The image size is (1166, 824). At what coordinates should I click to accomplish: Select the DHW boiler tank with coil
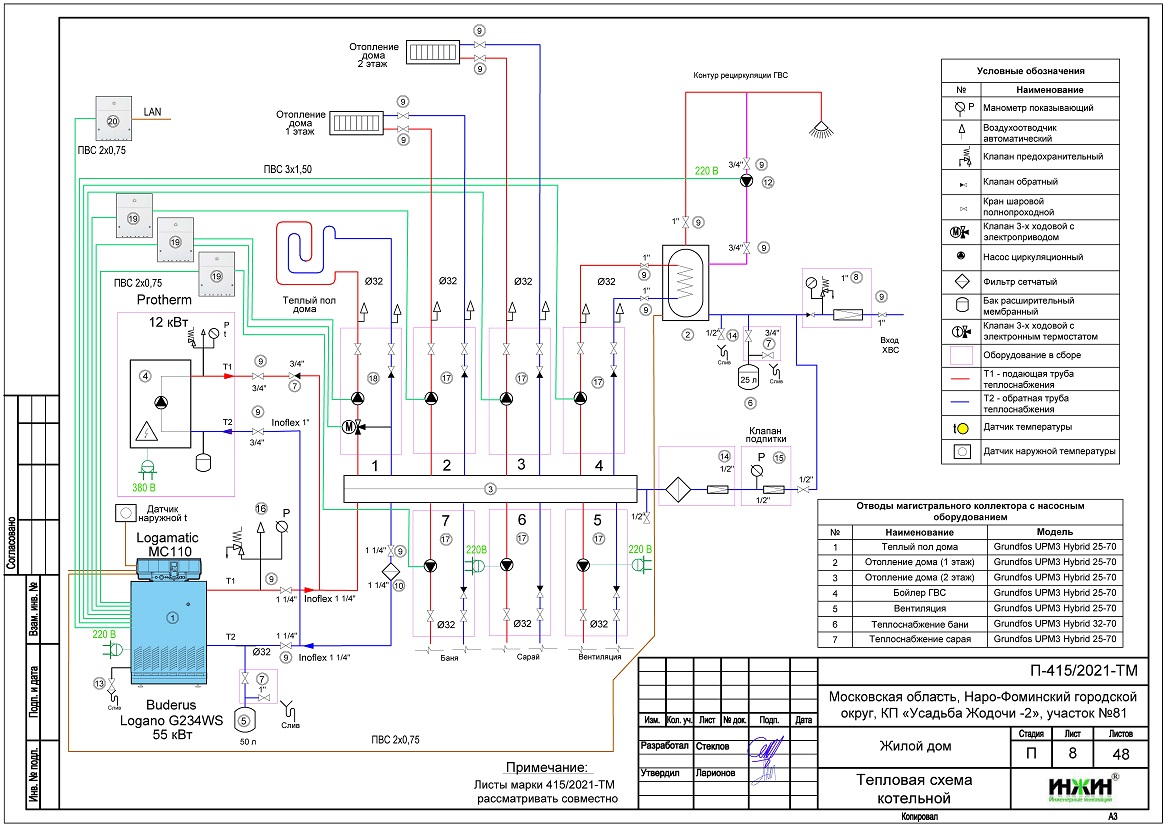(x=687, y=282)
